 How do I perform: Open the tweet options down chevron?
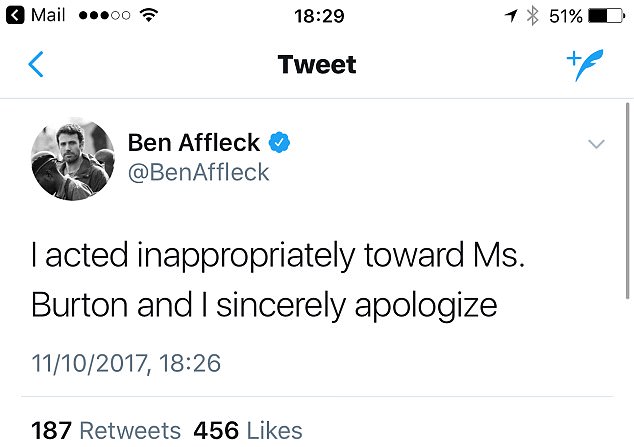596,145
